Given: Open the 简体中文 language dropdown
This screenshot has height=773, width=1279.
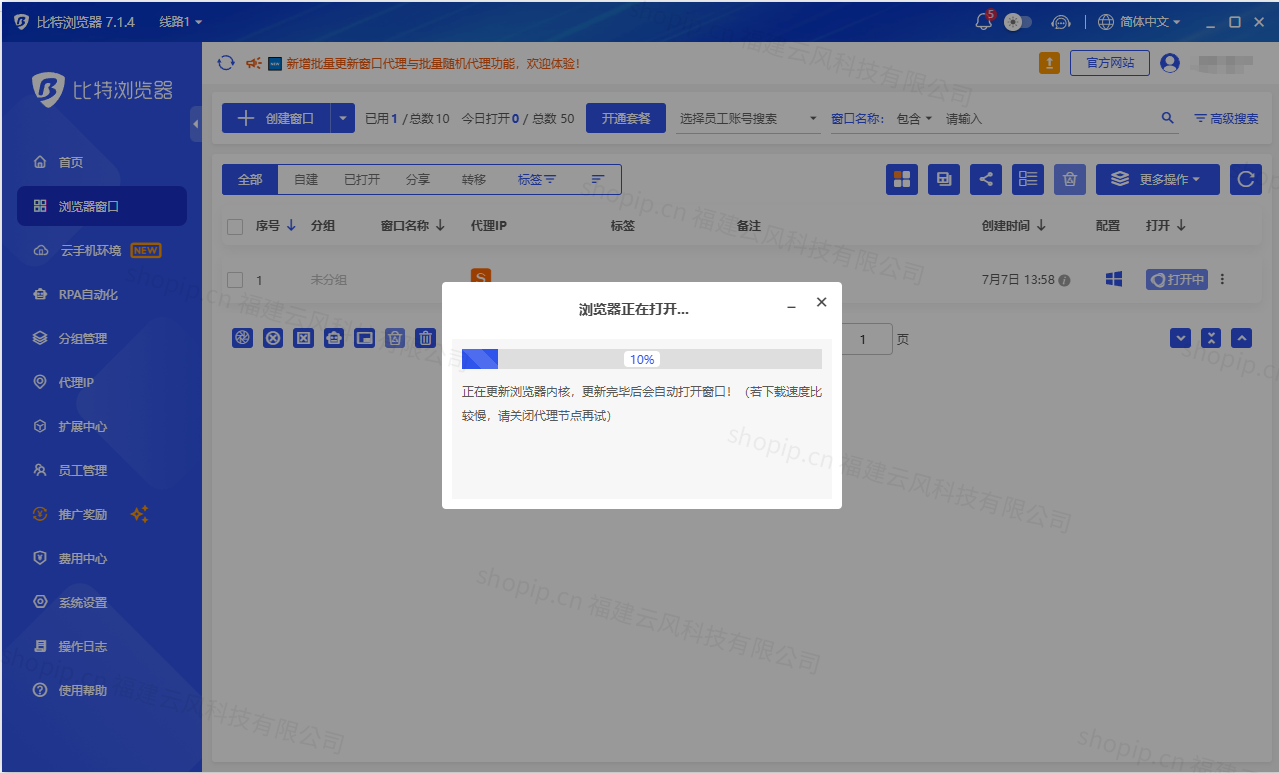Looking at the screenshot, I should [1139, 22].
